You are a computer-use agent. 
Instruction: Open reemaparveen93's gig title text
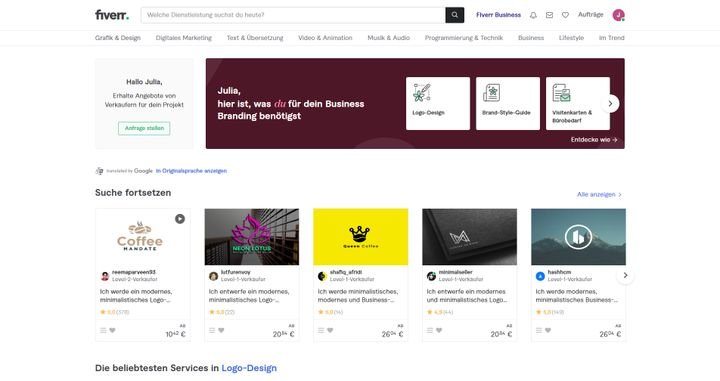(x=136, y=296)
